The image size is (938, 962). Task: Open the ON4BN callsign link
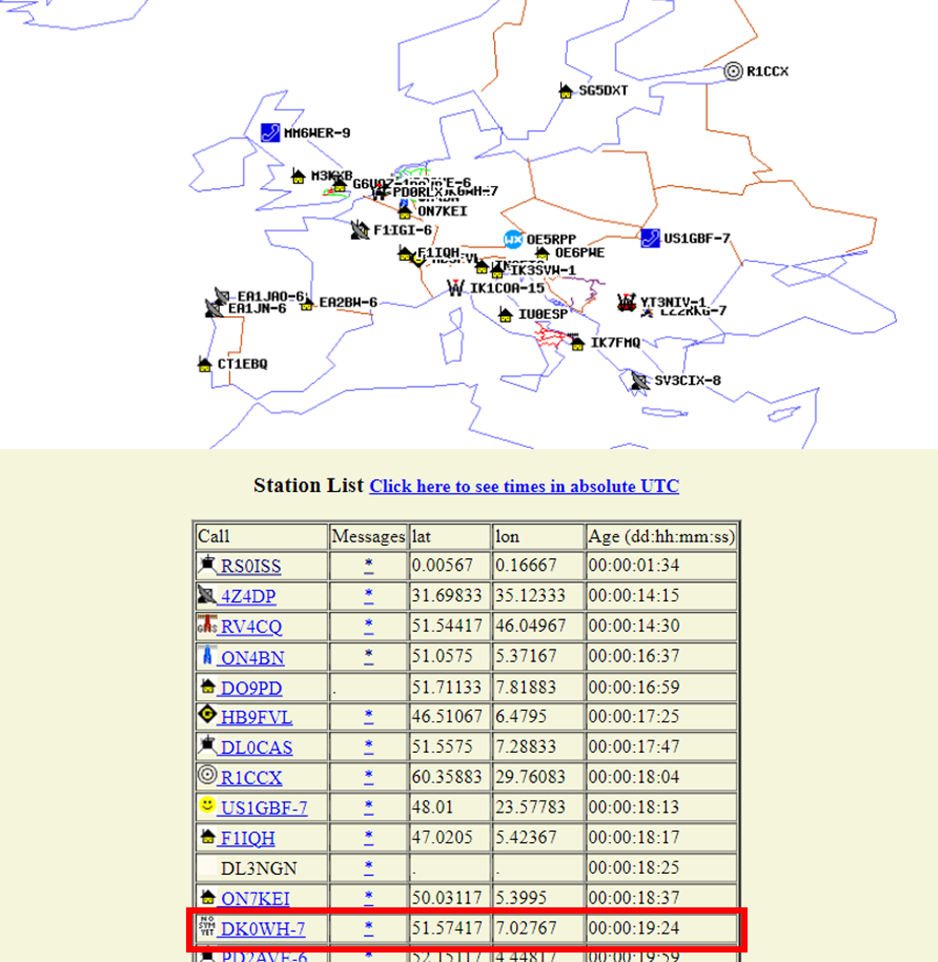click(253, 658)
